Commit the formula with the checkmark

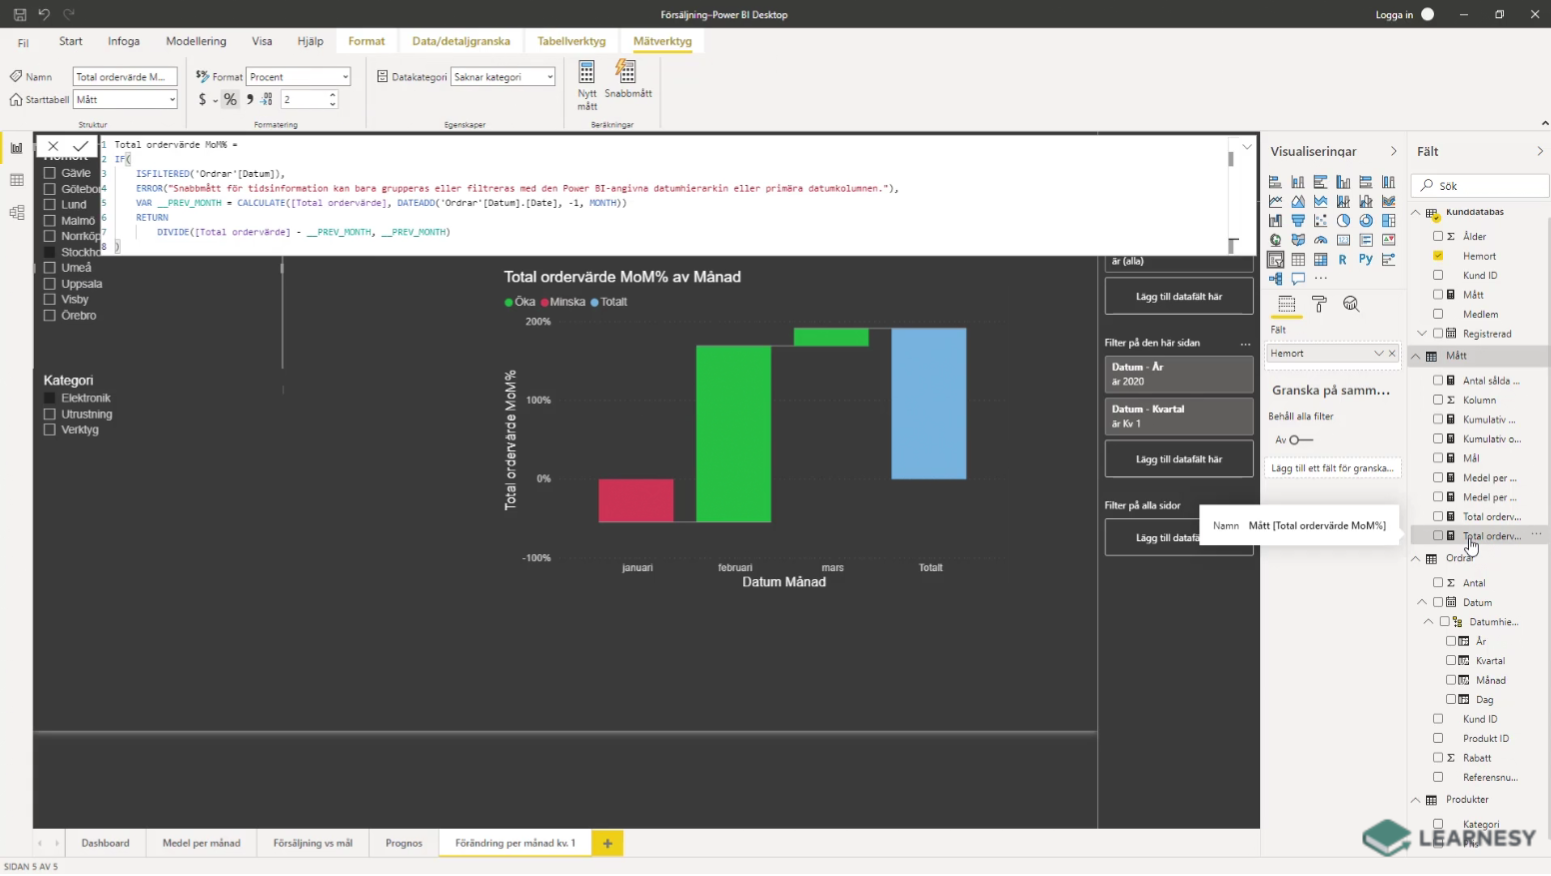coord(80,146)
